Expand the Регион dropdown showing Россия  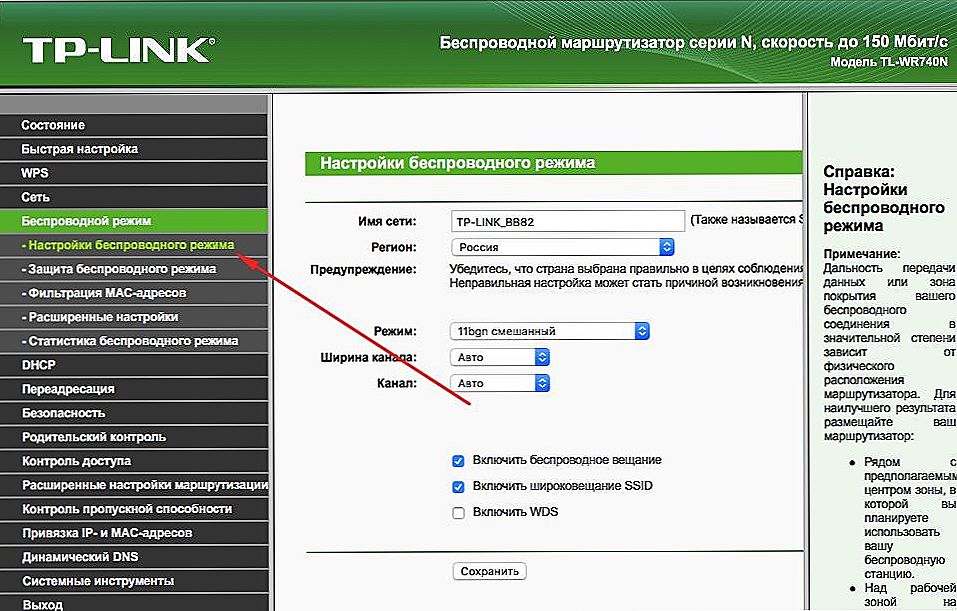click(562, 247)
